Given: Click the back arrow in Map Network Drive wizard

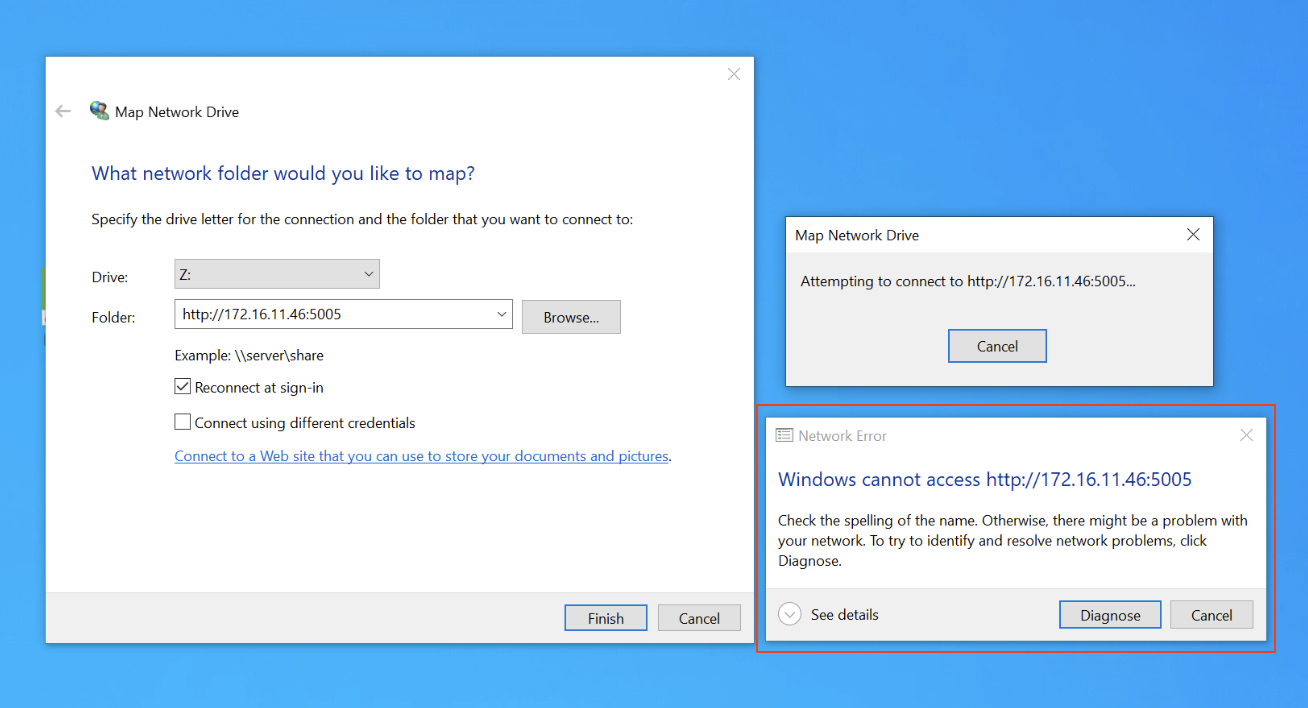Looking at the screenshot, I should pos(63,112).
